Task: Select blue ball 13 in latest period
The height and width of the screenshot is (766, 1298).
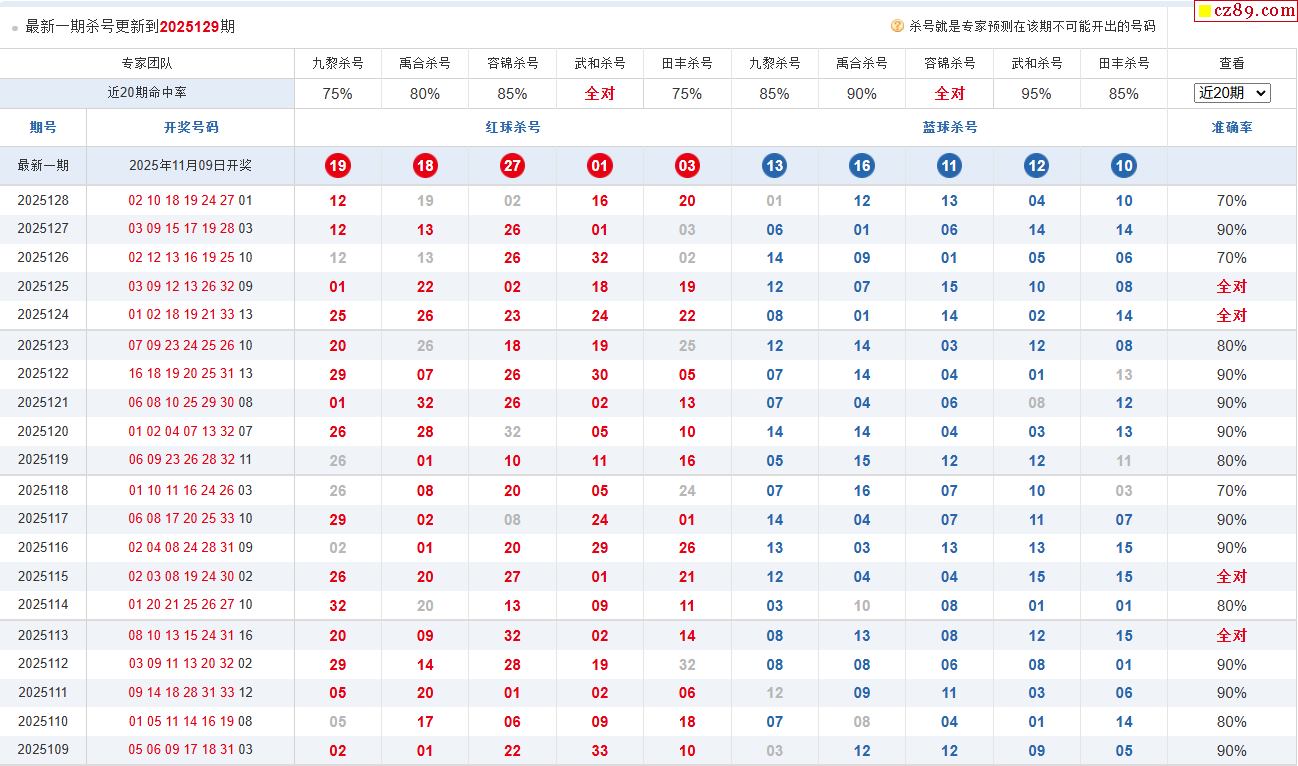Action: 774,166
